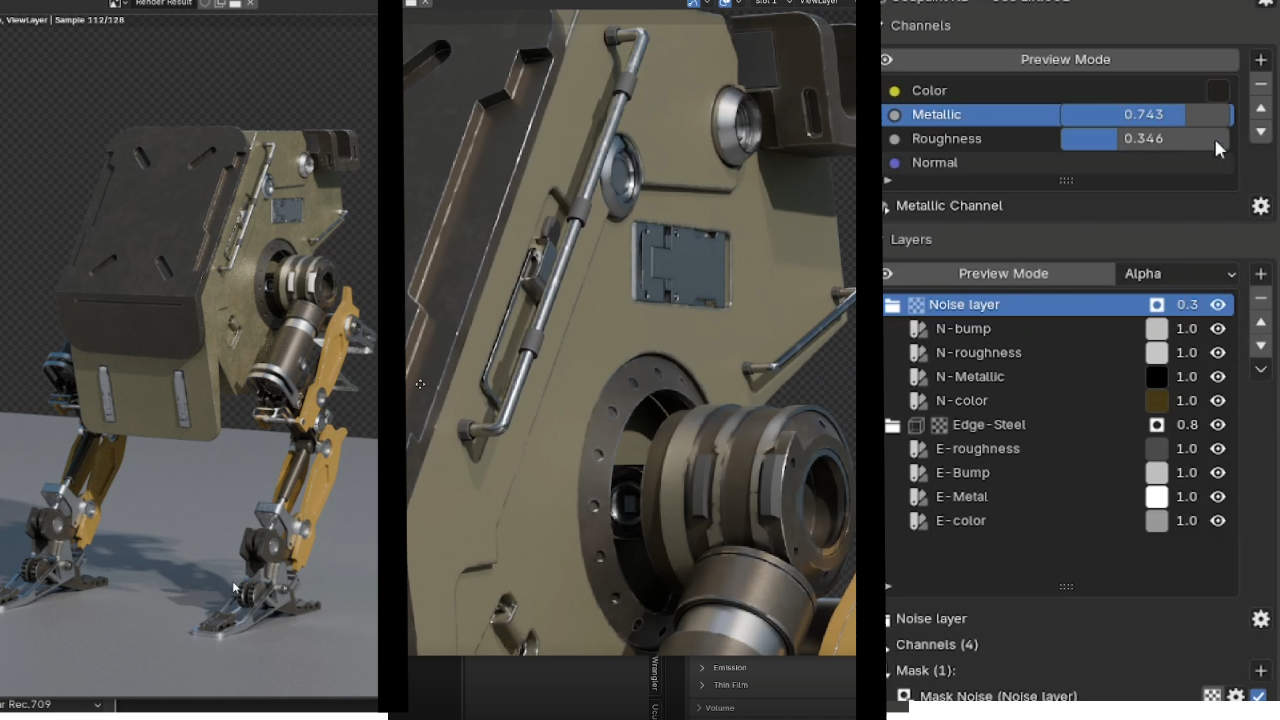Click the Noise layer mask icon
The image size is (1280, 720).
click(1157, 305)
